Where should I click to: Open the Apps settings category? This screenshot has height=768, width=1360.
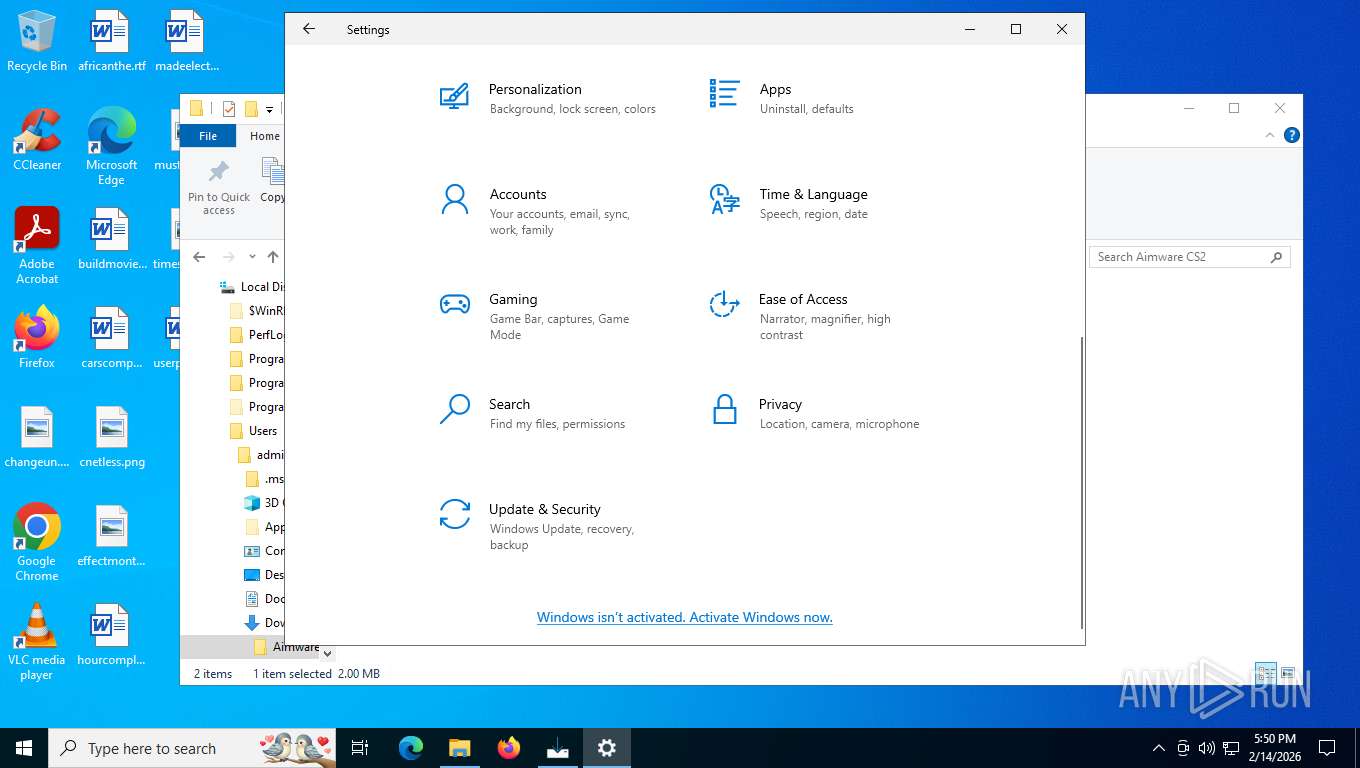click(x=781, y=98)
